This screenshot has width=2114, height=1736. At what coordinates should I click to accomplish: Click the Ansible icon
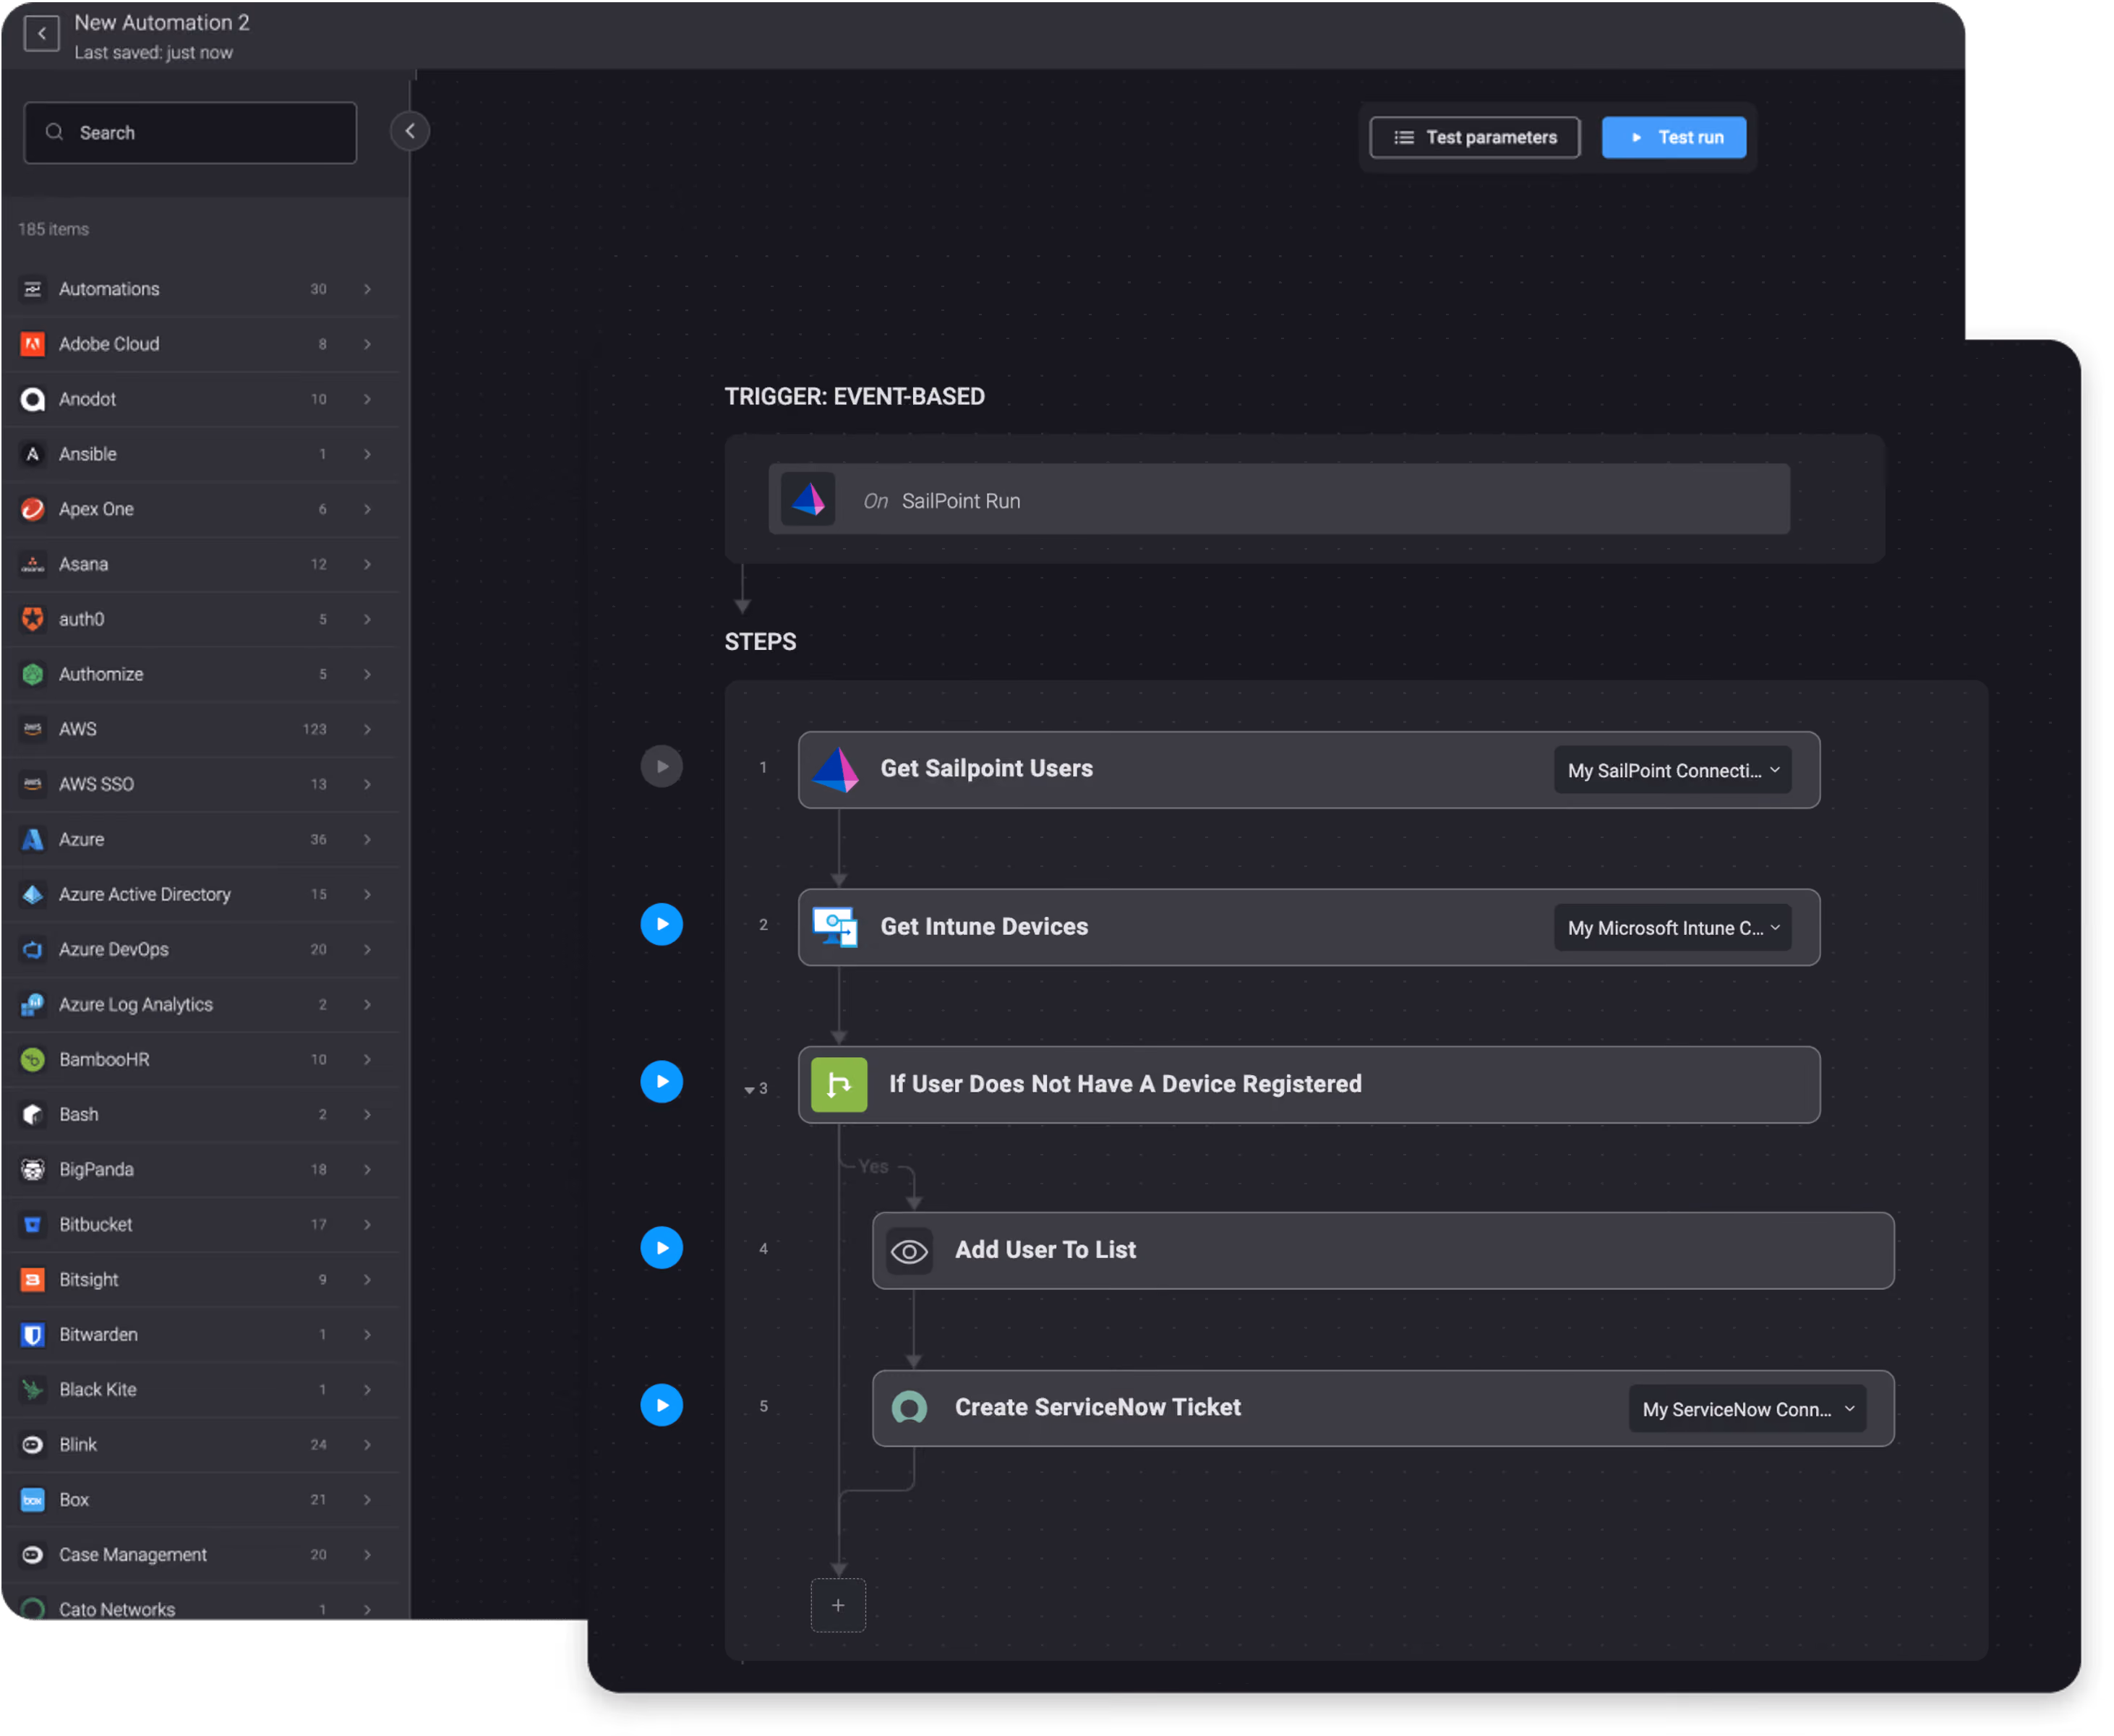[x=33, y=454]
